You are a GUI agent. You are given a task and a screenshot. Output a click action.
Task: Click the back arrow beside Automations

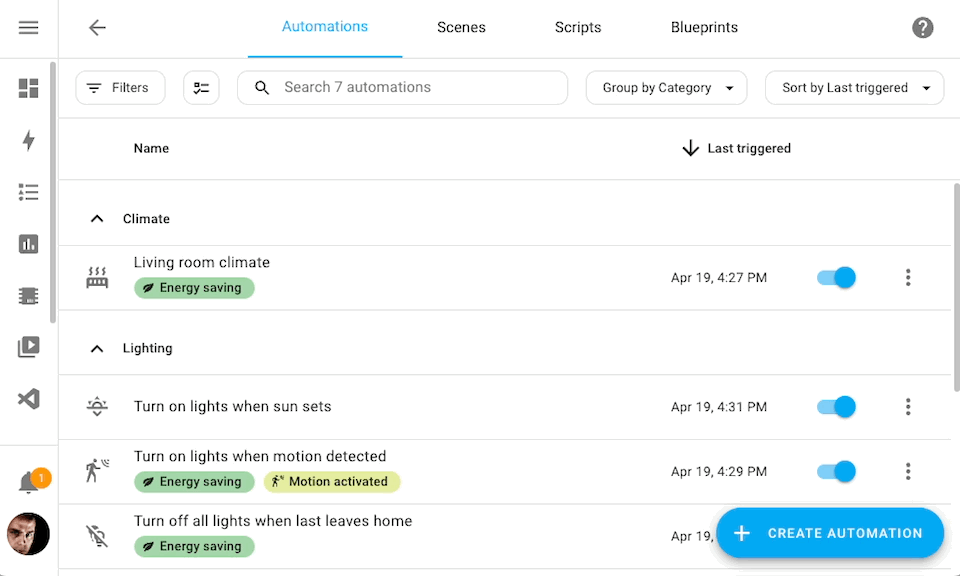[97, 28]
